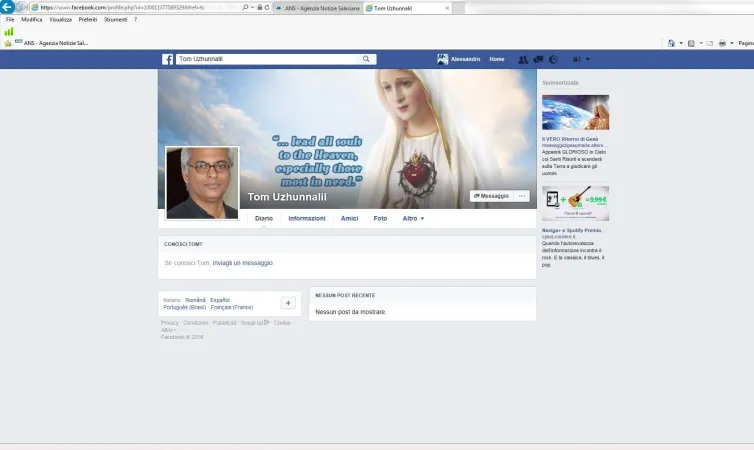
Task: Click Tom Uzhunnalil's profile picture
Action: click(202, 183)
